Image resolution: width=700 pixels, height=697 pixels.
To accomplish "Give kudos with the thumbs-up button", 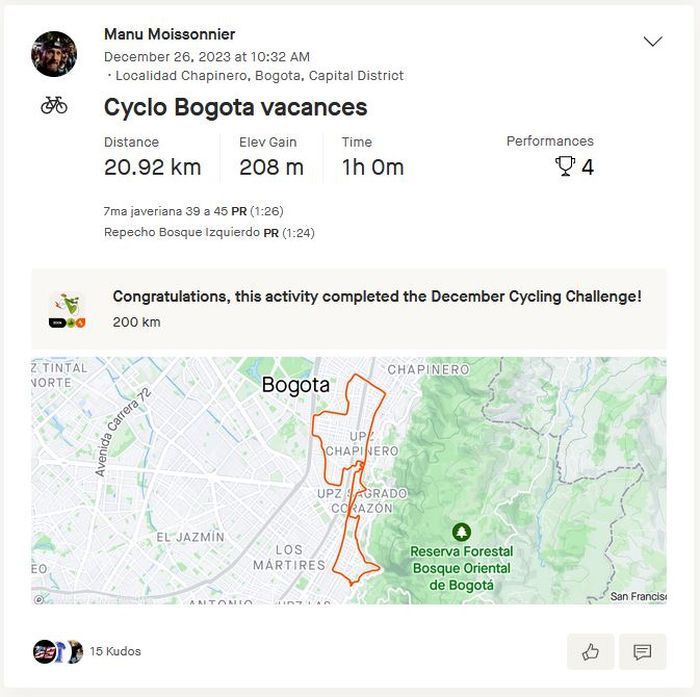I will tap(590, 652).
